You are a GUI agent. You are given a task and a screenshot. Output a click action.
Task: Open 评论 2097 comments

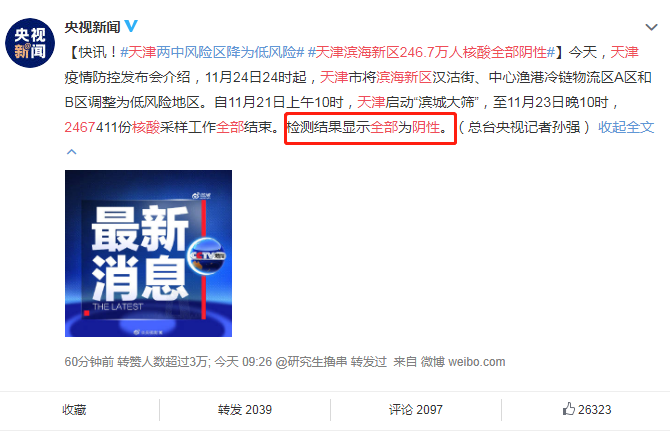click(x=416, y=410)
